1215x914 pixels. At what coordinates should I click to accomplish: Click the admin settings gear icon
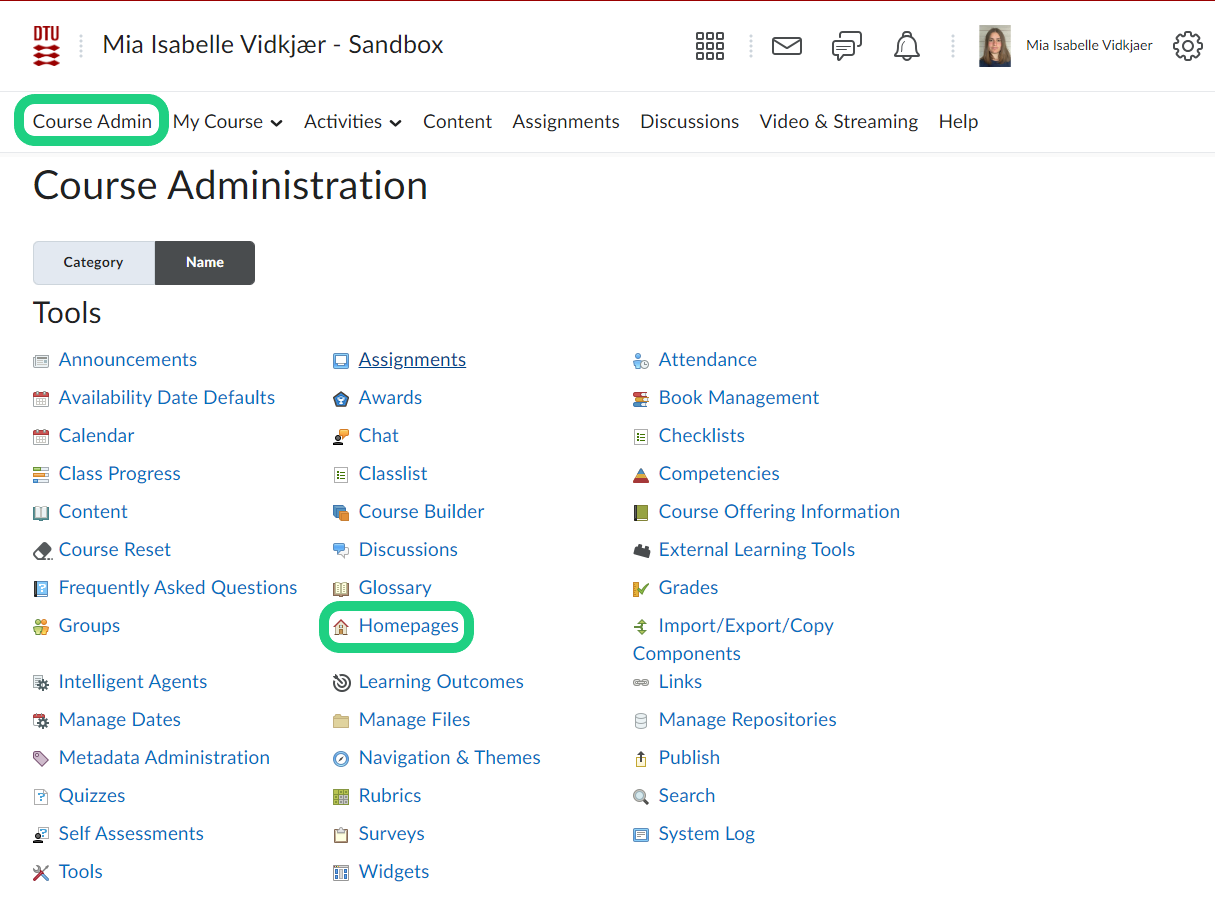tap(1187, 46)
